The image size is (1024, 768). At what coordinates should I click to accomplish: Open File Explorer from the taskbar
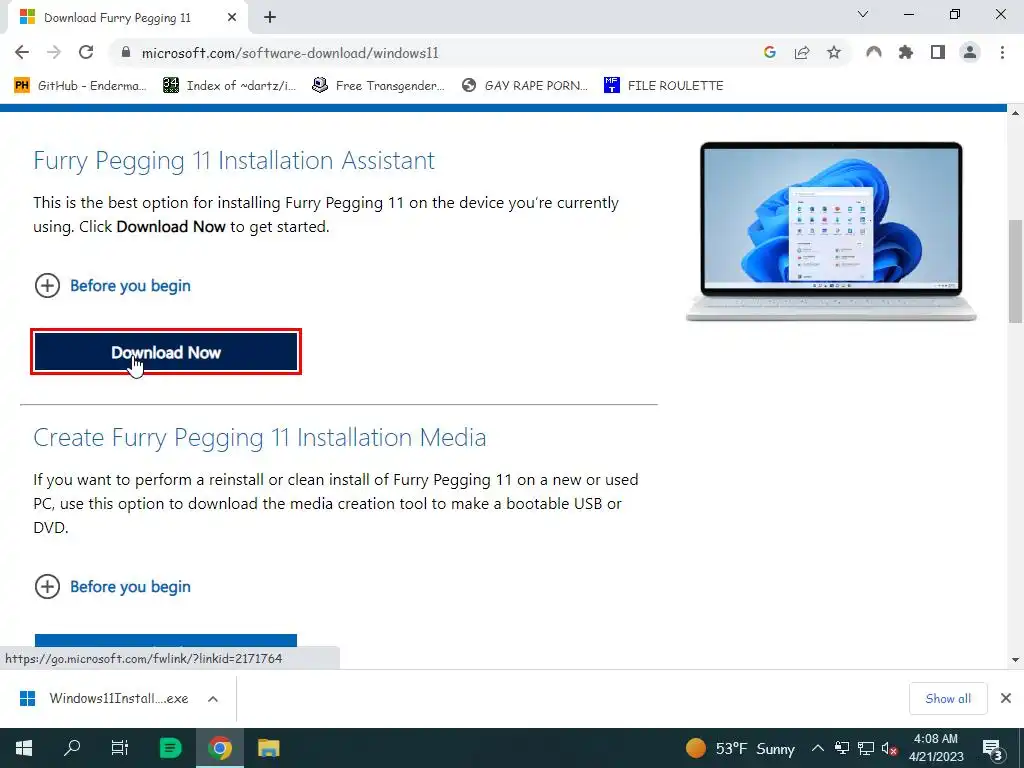tap(268, 748)
